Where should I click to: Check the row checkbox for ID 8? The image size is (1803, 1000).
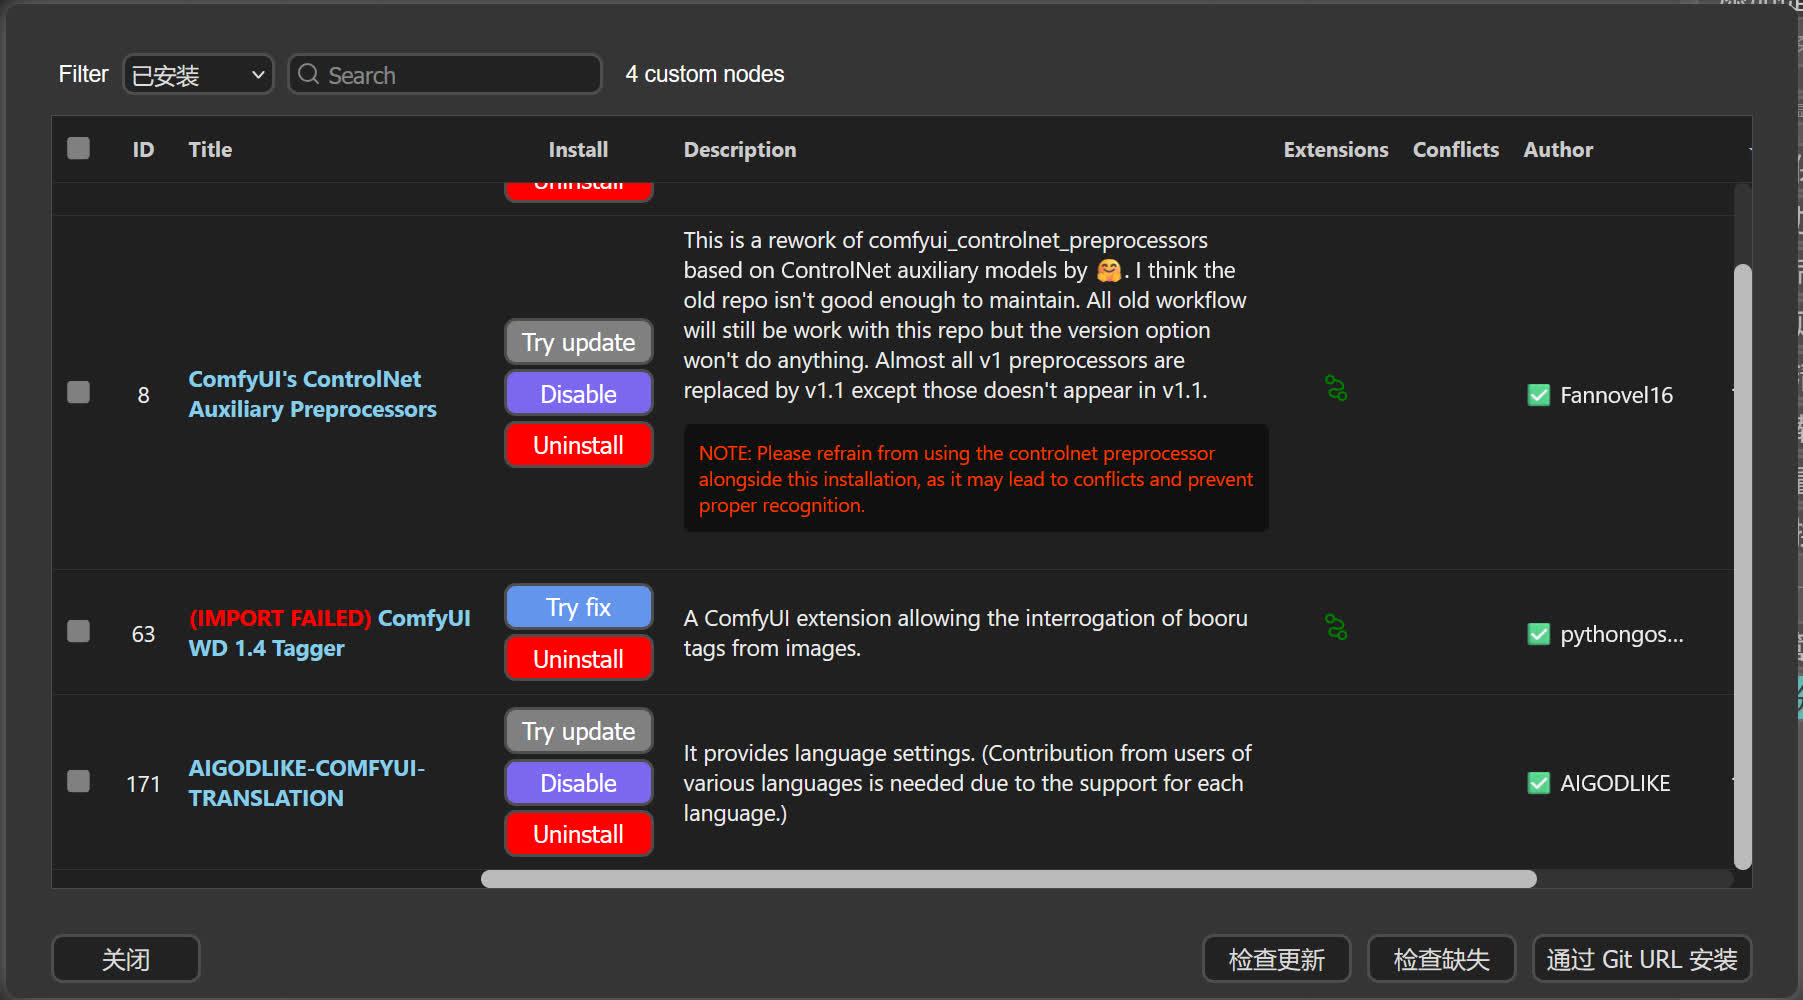(77, 392)
